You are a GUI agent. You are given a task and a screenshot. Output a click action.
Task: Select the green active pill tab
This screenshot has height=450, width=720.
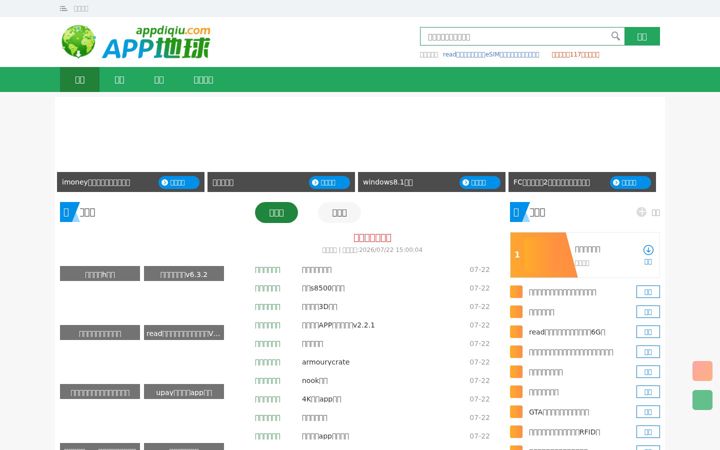tap(276, 213)
